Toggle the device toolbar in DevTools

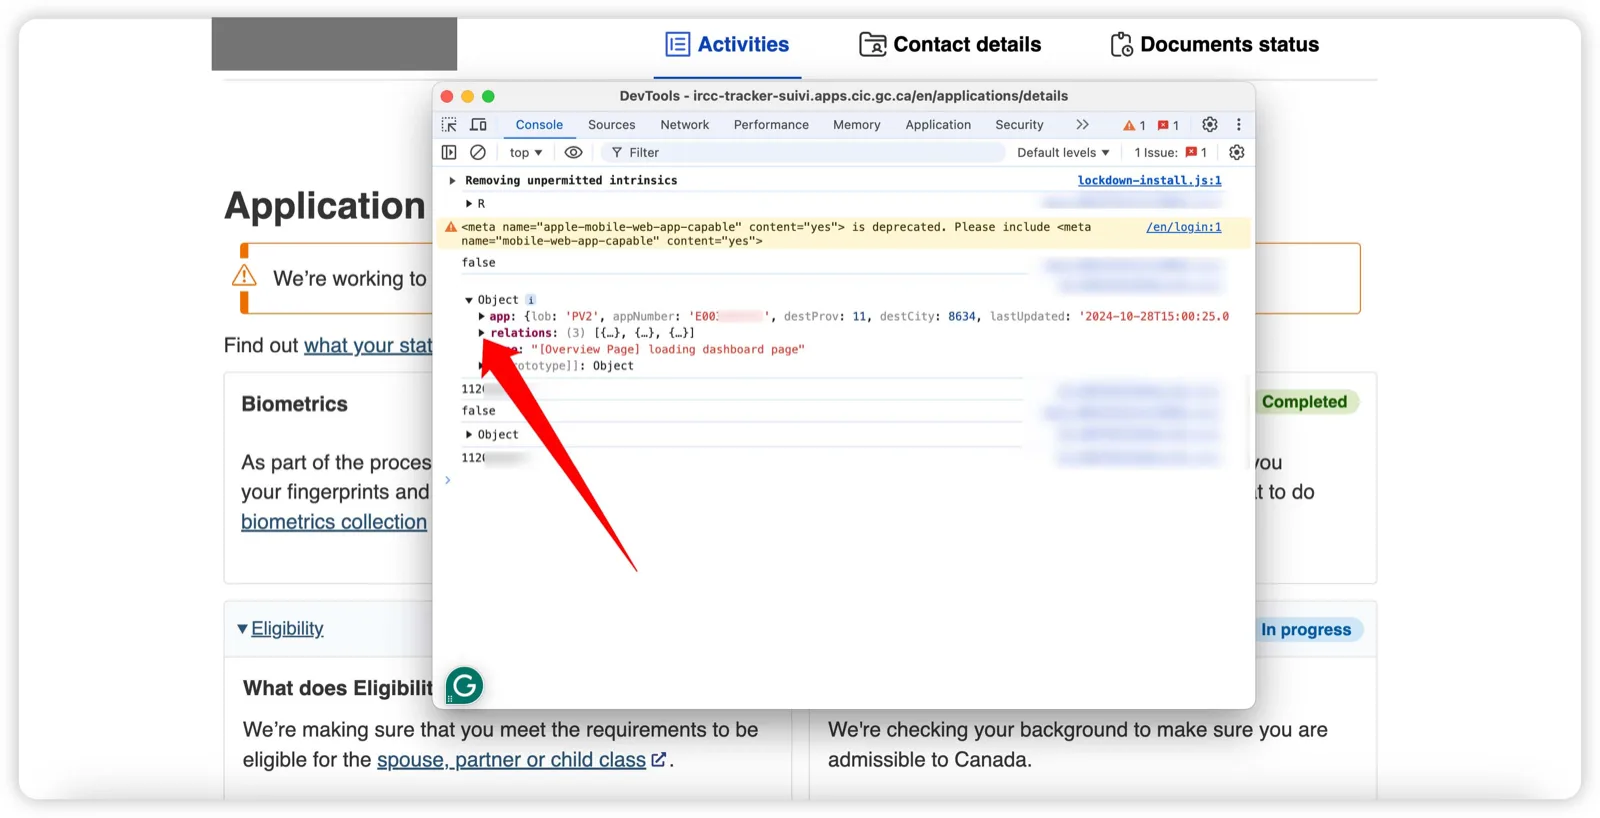tap(479, 125)
